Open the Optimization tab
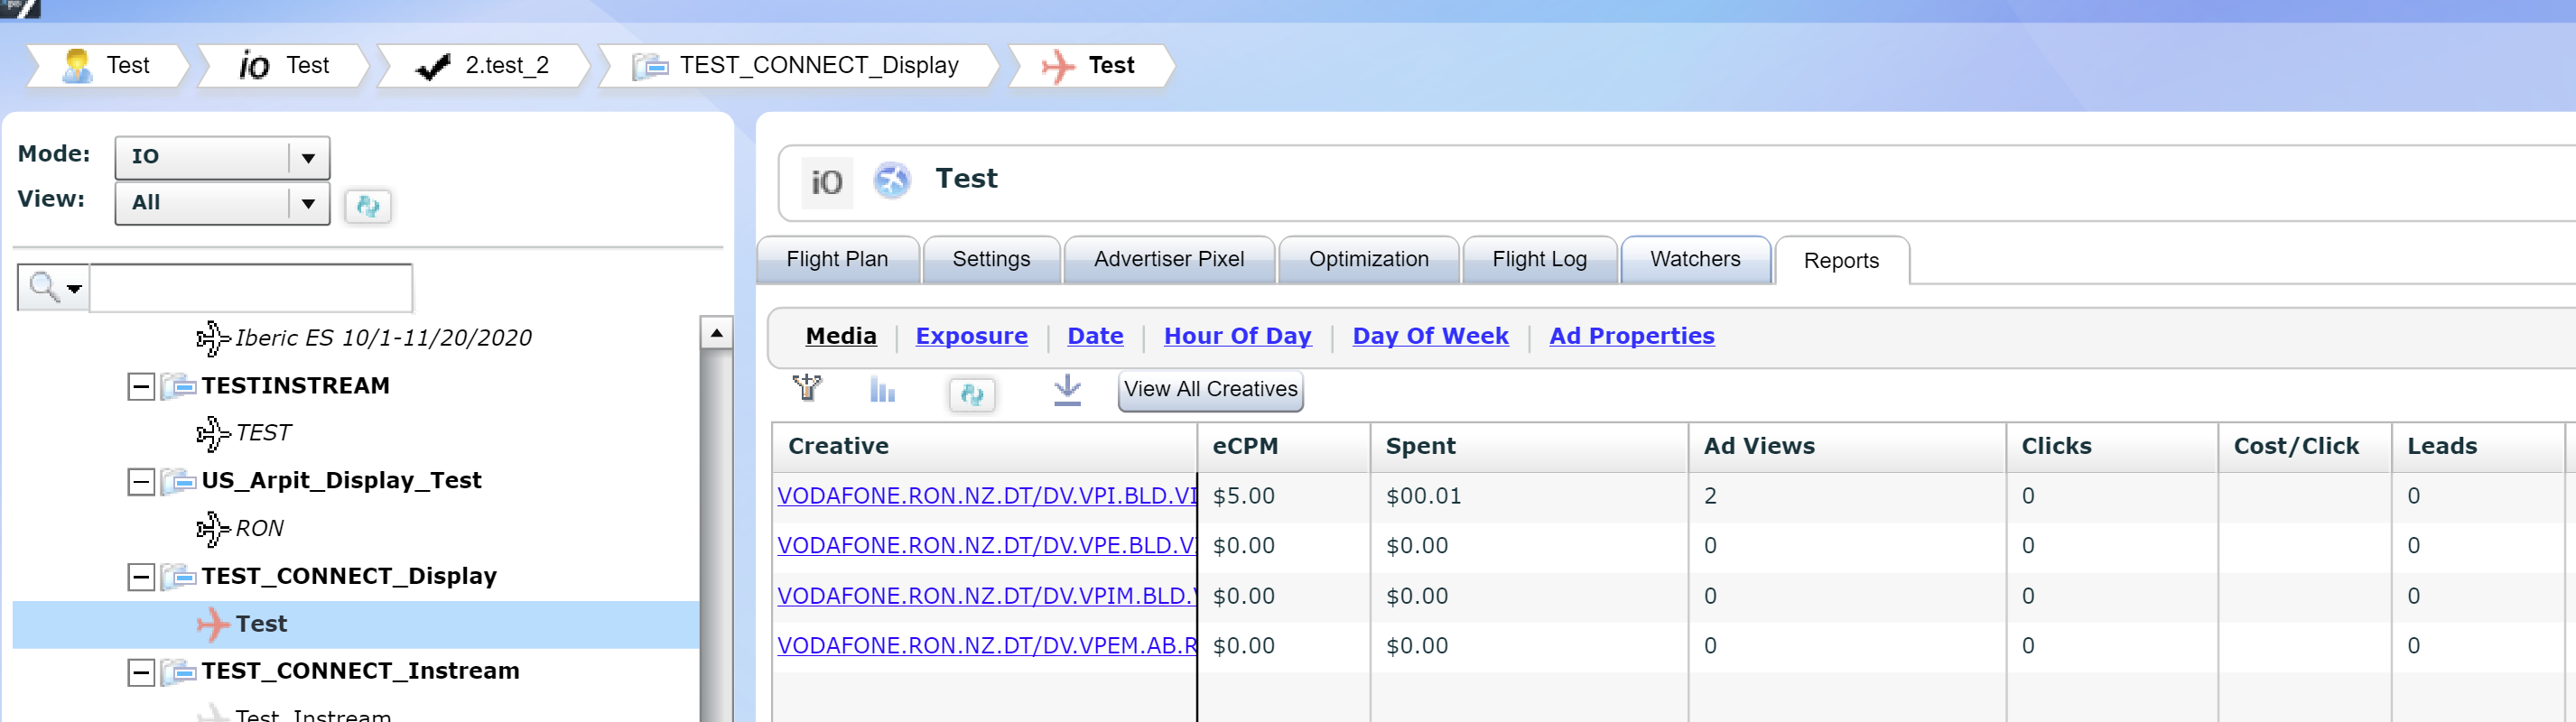Viewport: 2576px width, 722px height. (1367, 259)
